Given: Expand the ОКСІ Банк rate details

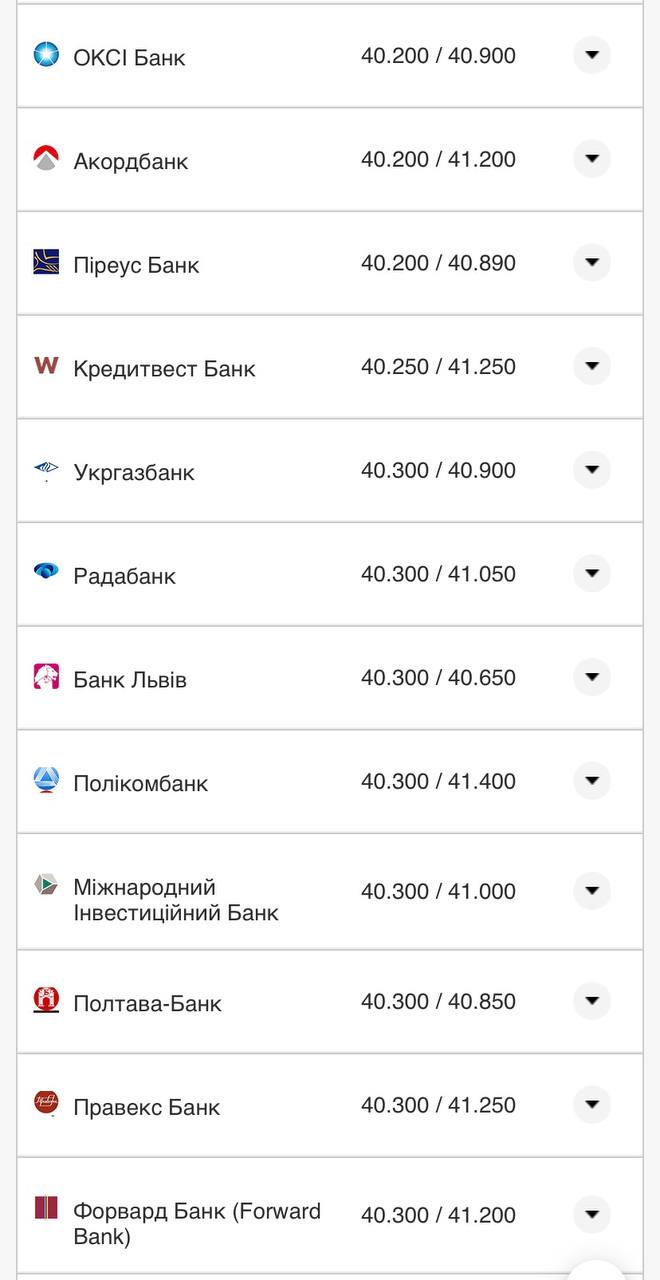Looking at the screenshot, I should click(592, 57).
